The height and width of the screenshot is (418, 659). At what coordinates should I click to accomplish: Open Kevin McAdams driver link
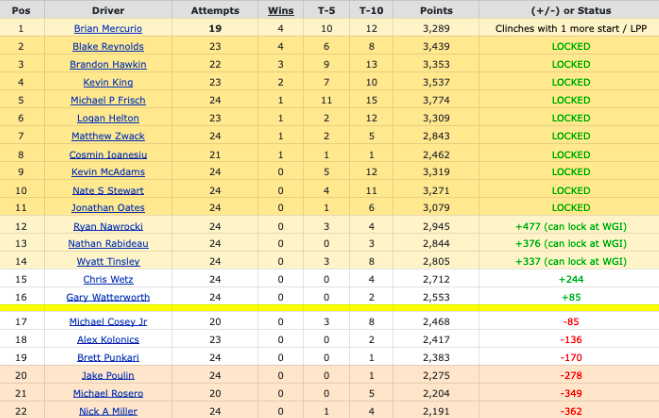coord(108,172)
